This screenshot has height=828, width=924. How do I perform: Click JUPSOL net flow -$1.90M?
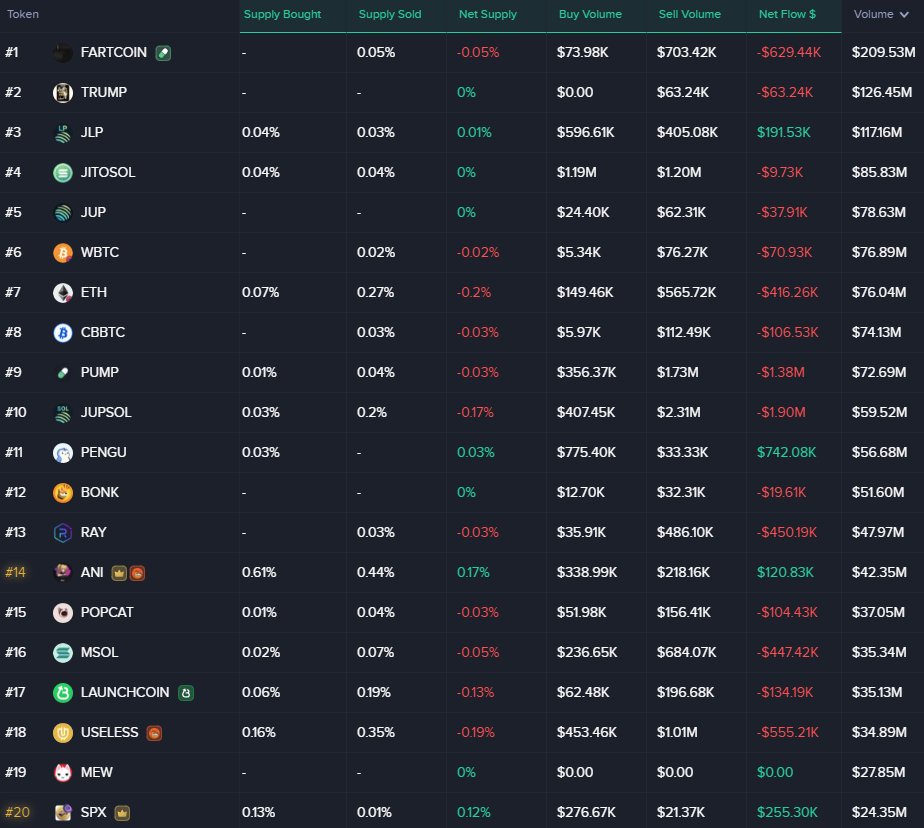[x=781, y=413]
